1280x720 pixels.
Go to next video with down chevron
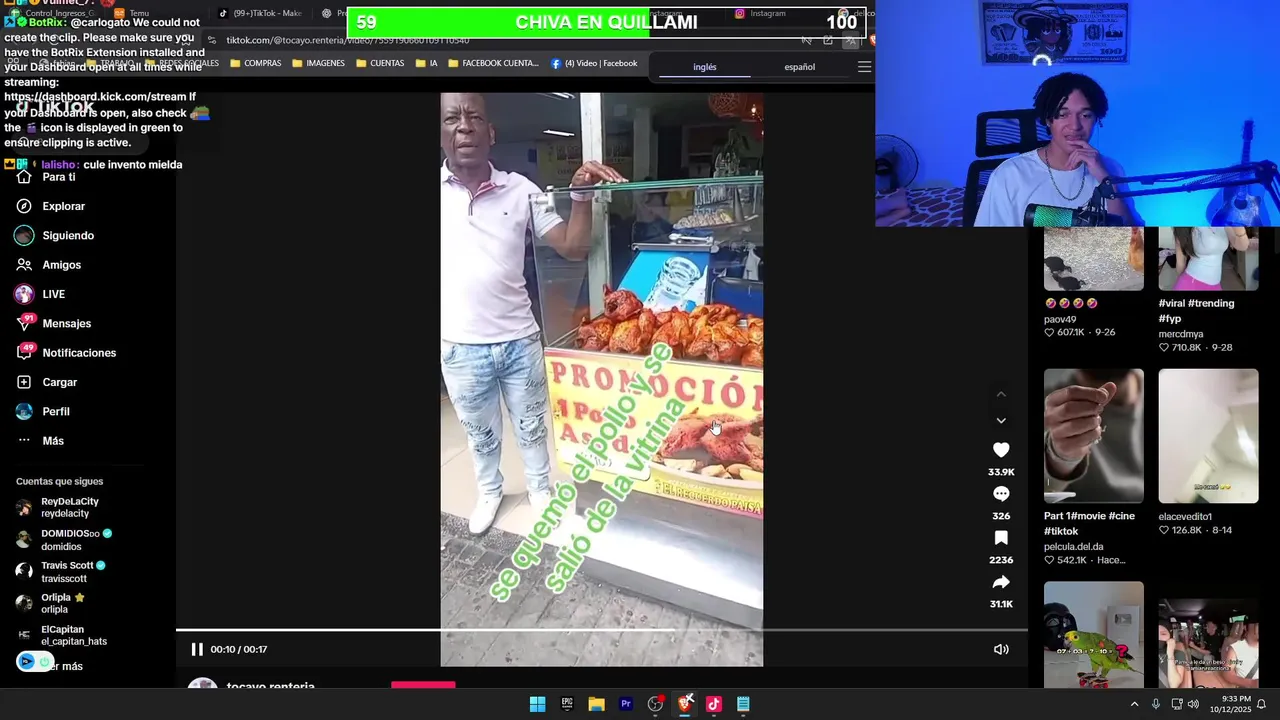[1001, 420]
